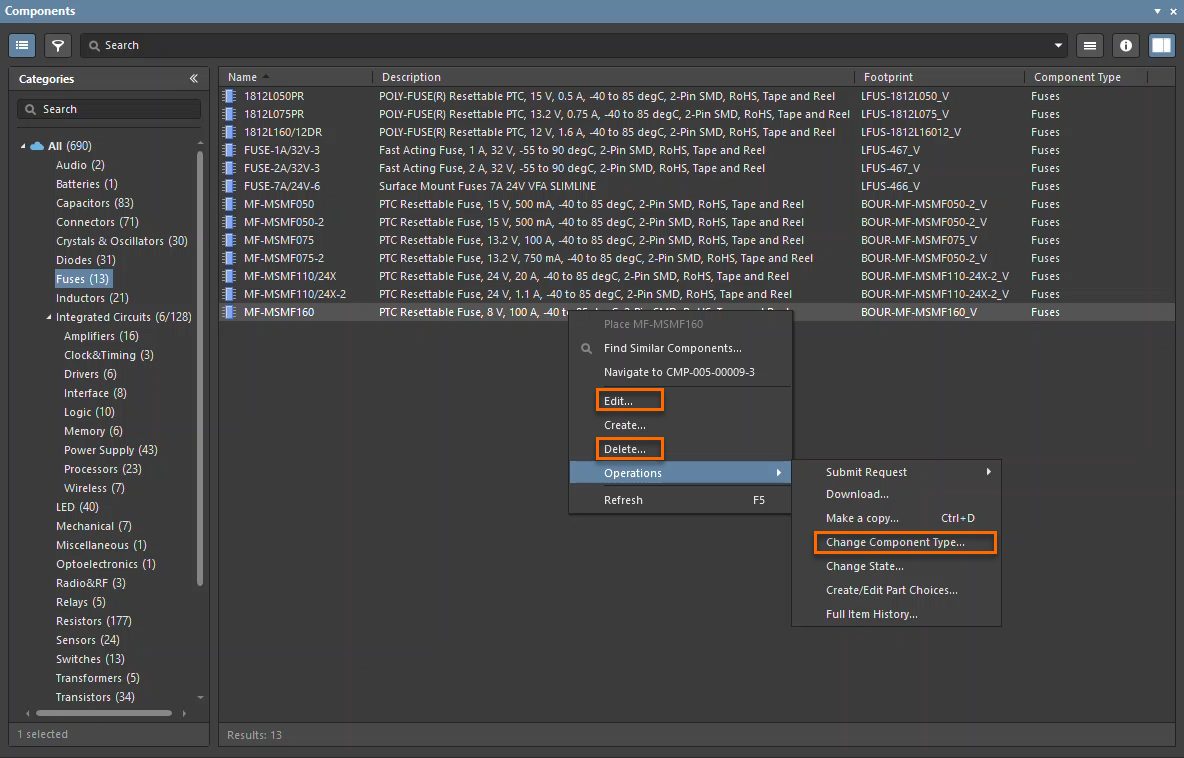The height and width of the screenshot is (758, 1184).
Task: Choose Create... in the context menu
Action: pyautogui.click(x=680, y=425)
